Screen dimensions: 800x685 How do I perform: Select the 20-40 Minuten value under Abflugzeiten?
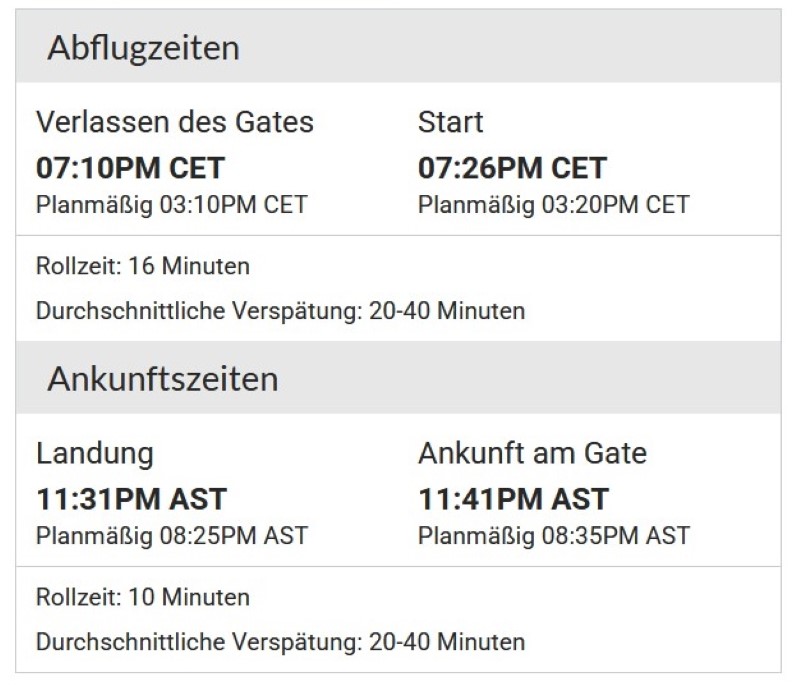pos(445,311)
